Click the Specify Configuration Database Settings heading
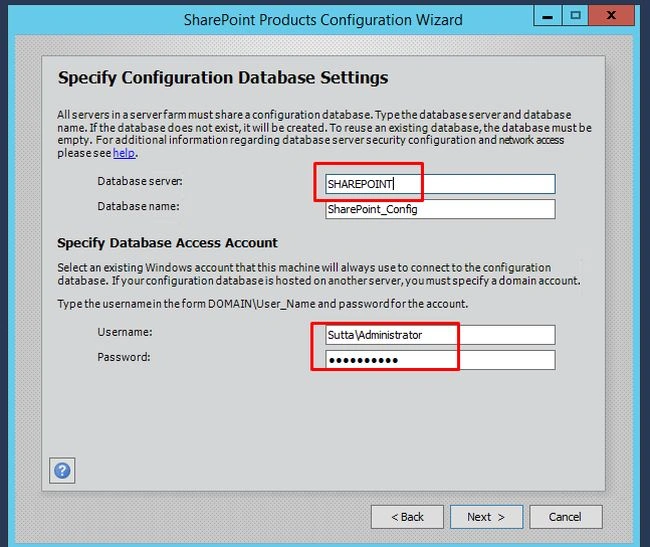This screenshot has height=547, width=650. 223,78
